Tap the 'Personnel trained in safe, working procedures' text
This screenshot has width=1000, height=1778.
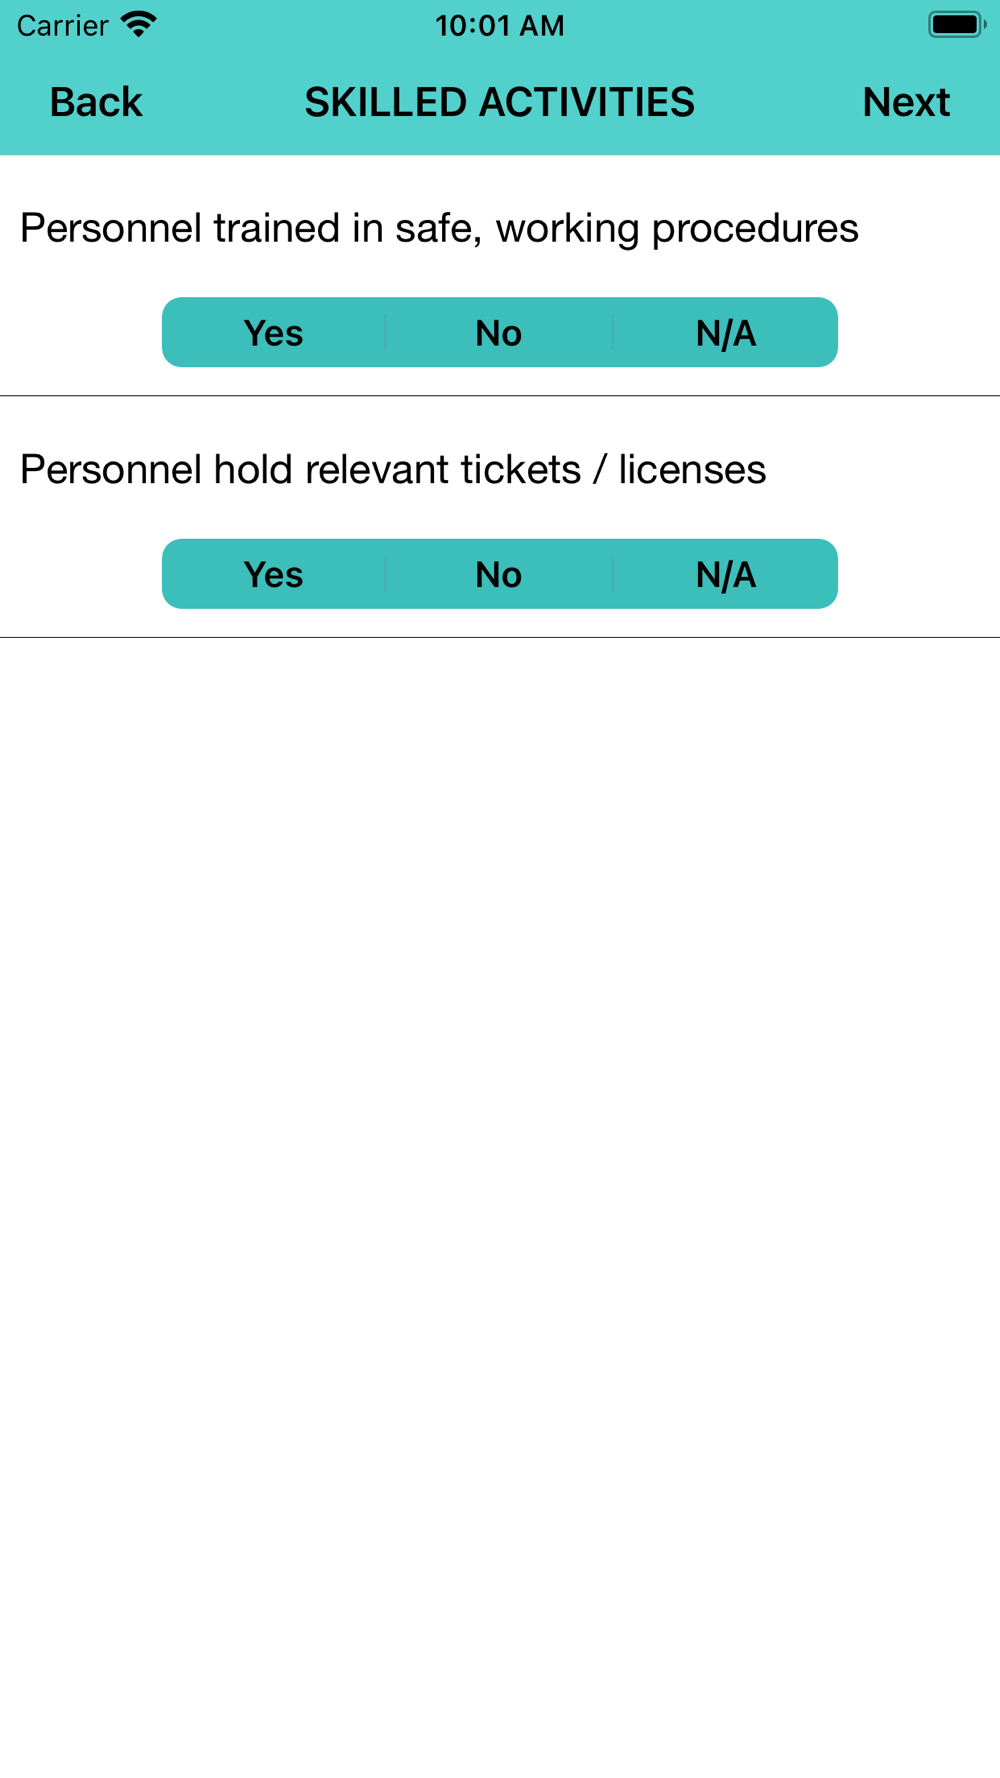click(x=439, y=228)
